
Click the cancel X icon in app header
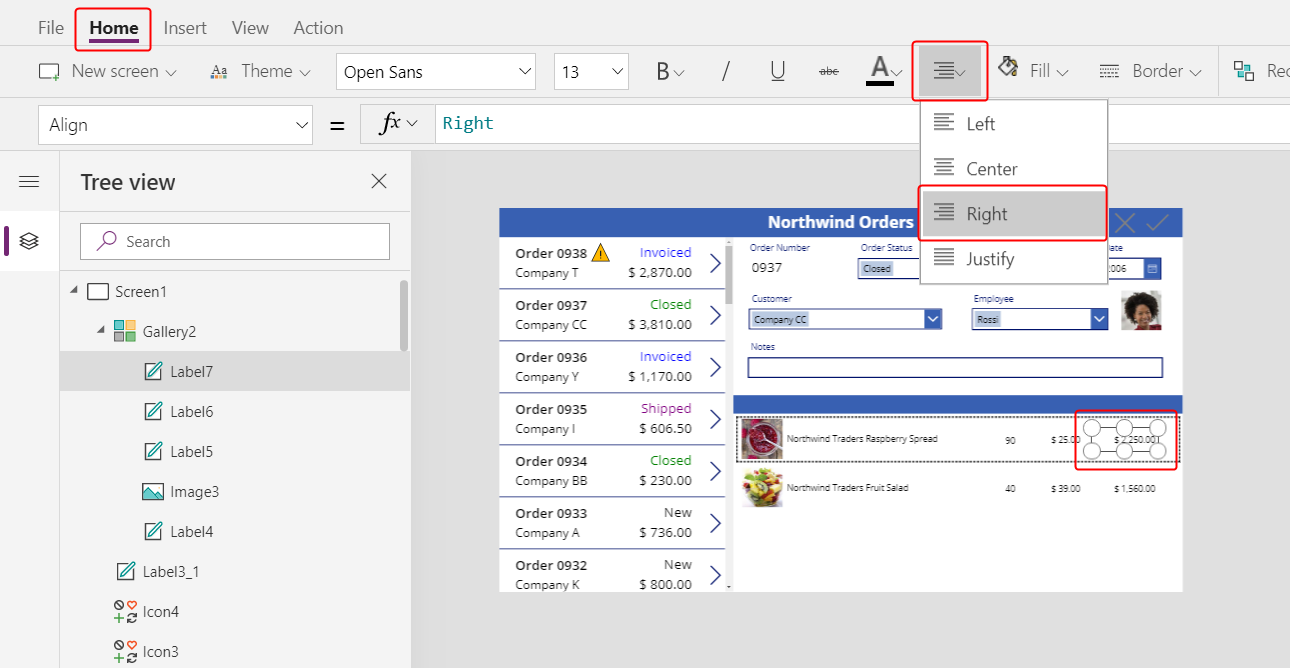(x=1124, y=222)
